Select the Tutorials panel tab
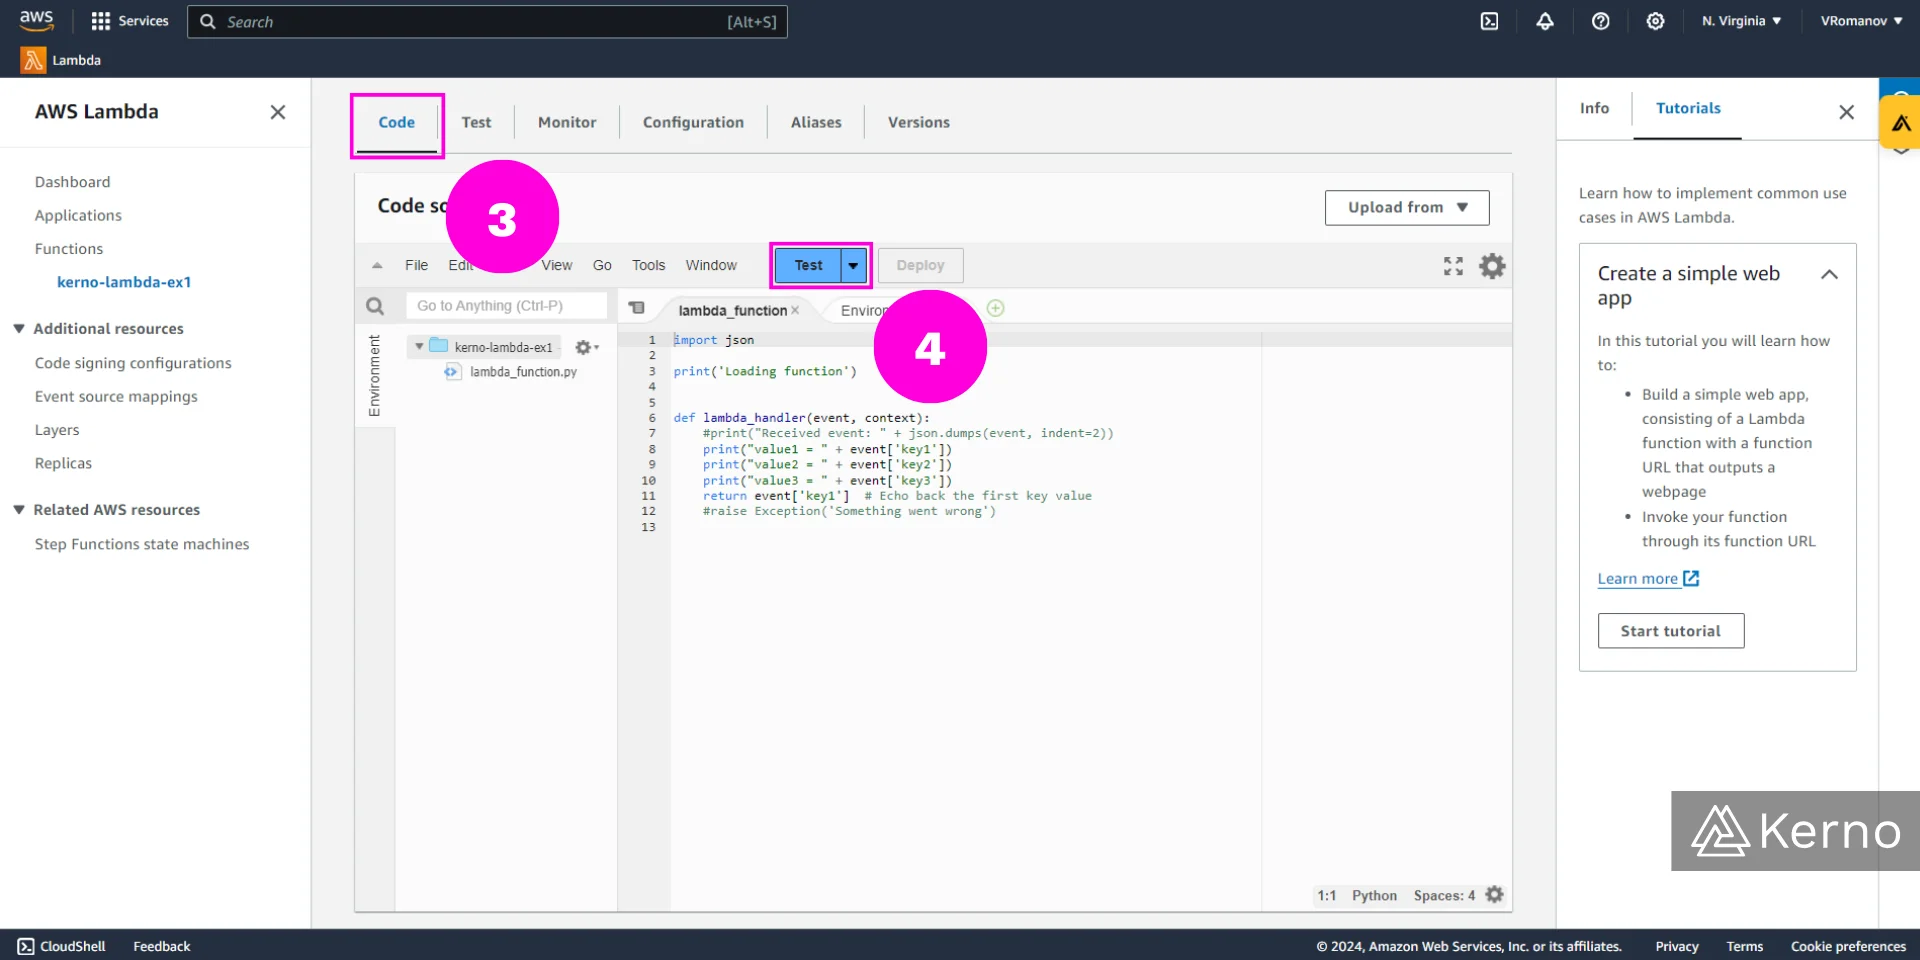 click(x=1688, y=108)
